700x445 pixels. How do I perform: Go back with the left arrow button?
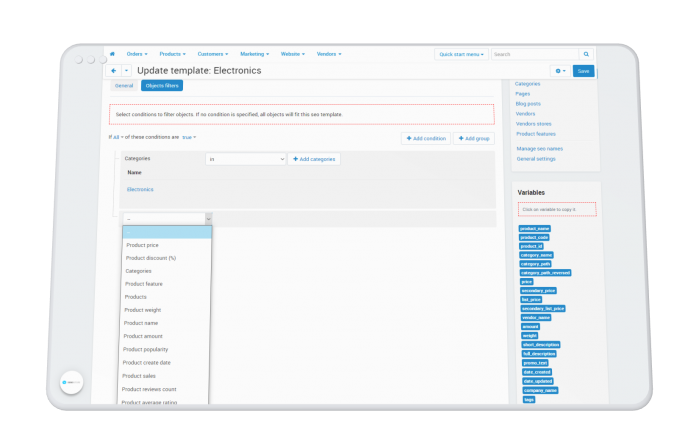pyautogui.click(x=114, y=71)
